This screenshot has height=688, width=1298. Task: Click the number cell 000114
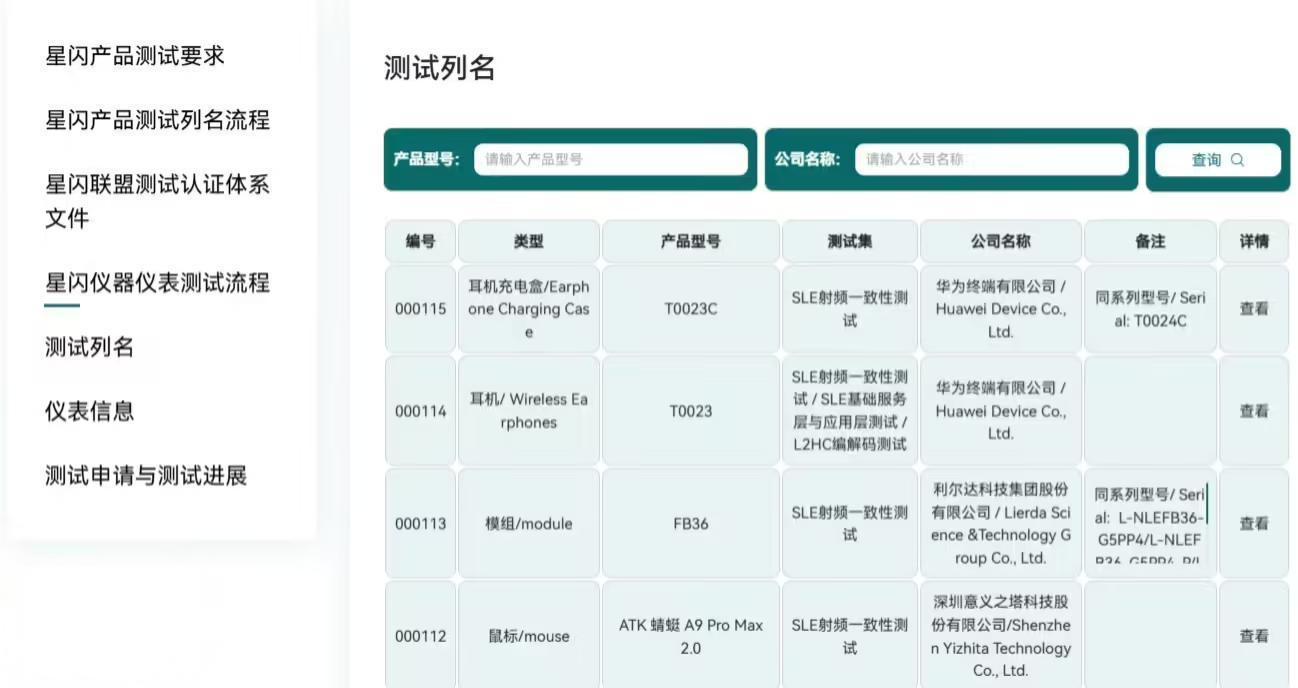tap(420, 411)
